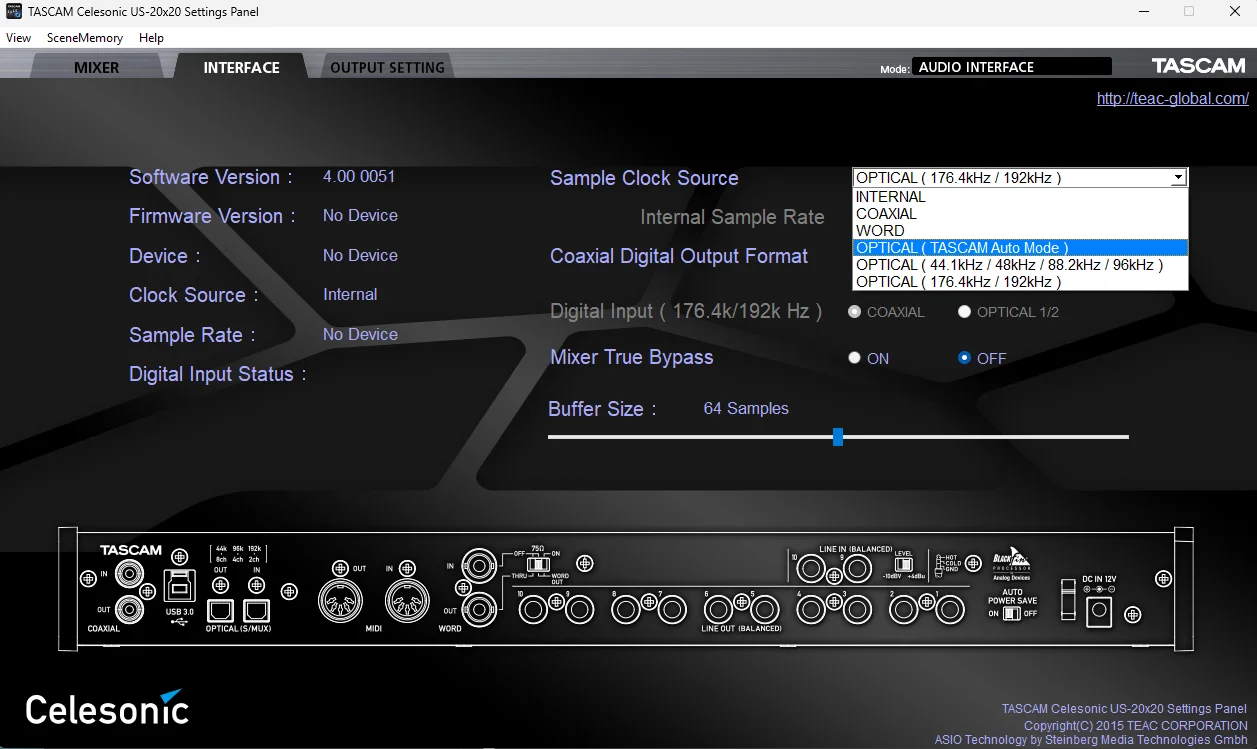Click the Firmware Version label
This screenshot has width=1257, height=749.
212,216
